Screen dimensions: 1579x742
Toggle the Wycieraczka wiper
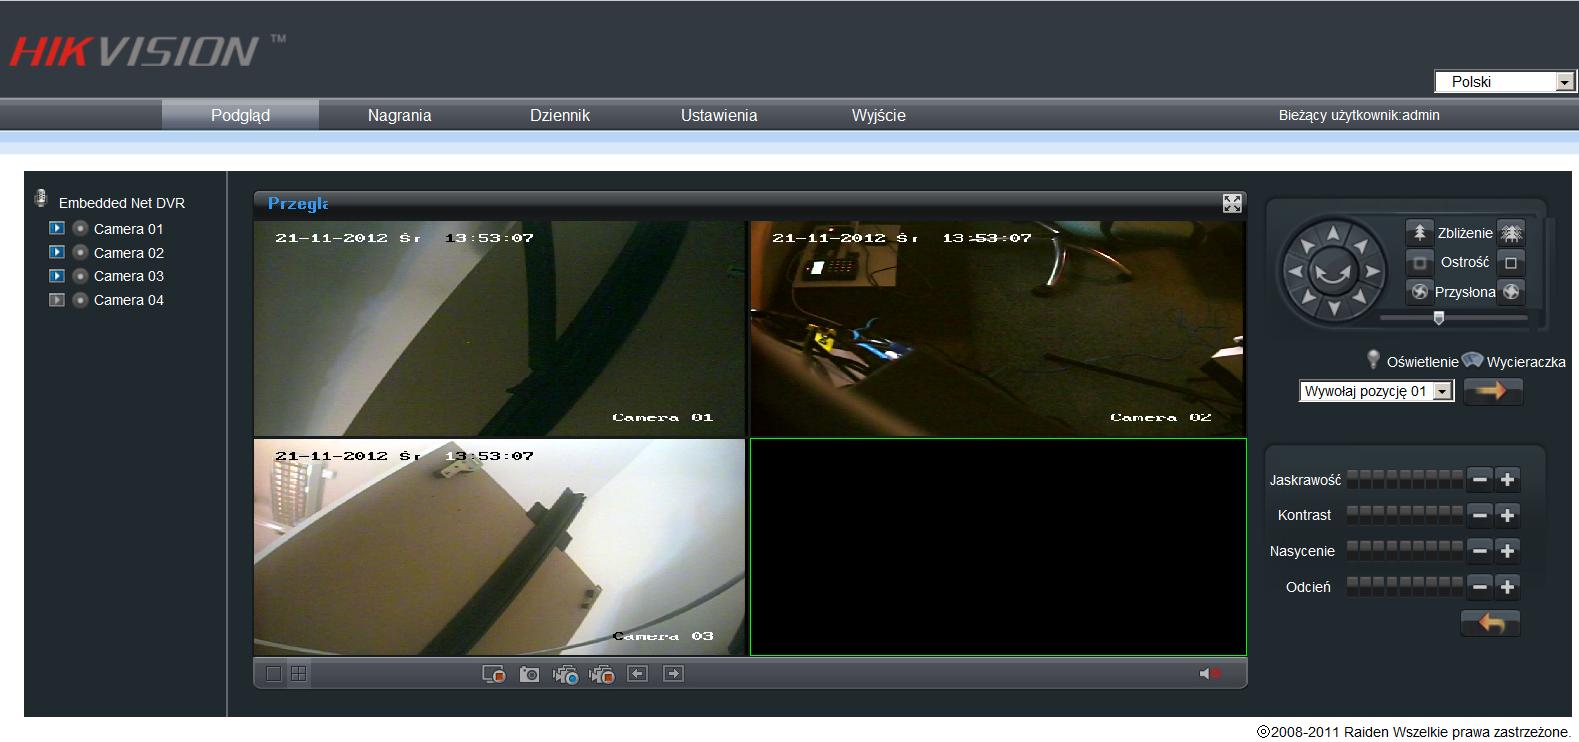pyautogui.click(x=1472, y=360)
